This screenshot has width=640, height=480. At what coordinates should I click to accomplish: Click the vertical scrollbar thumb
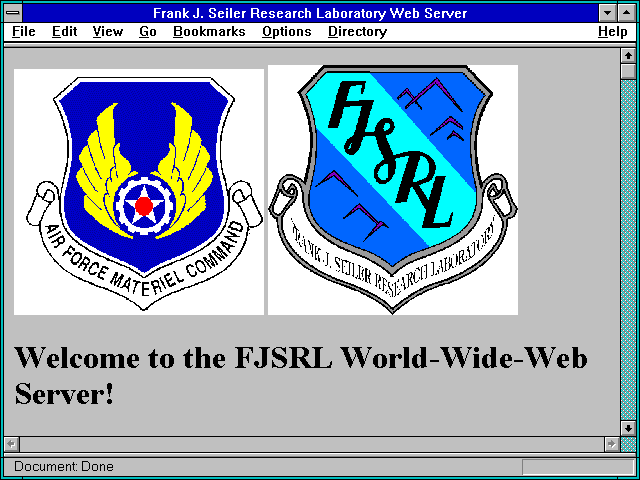click(x=628, y=71)
